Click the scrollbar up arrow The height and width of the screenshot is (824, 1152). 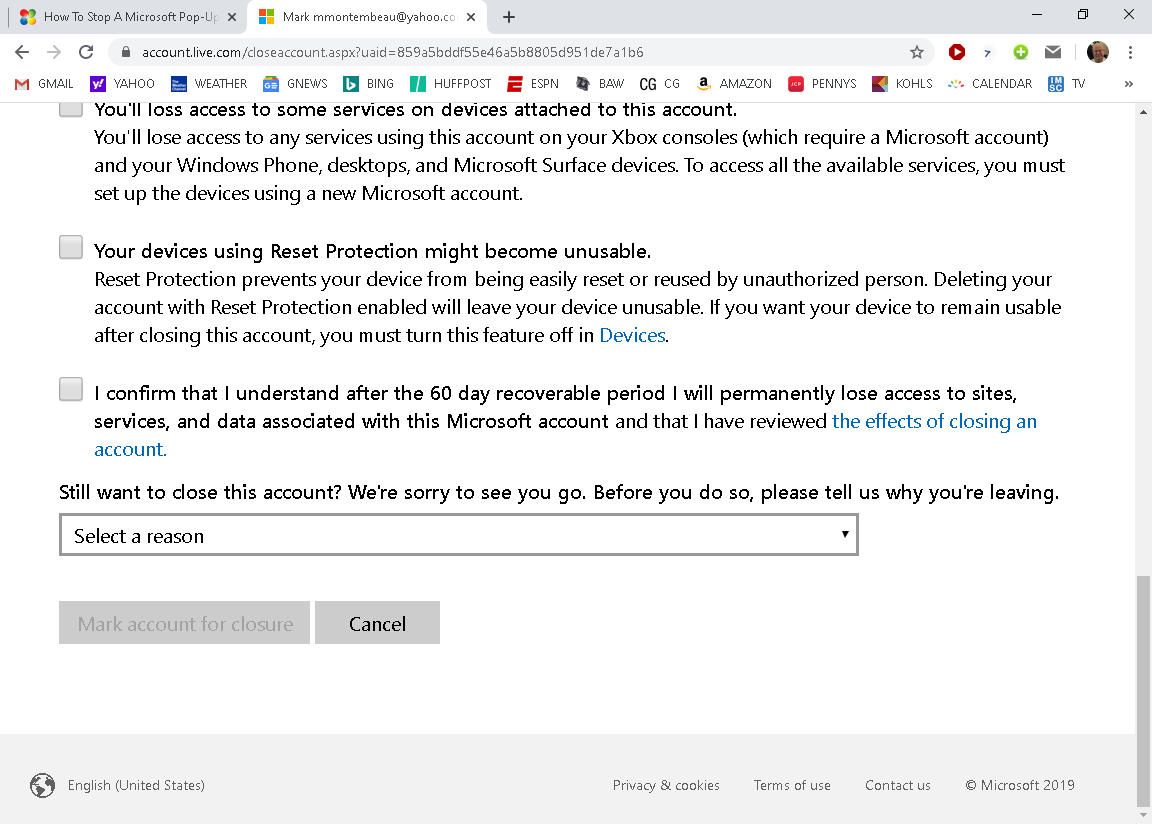pyautogui.click(x=1143, y=112)
